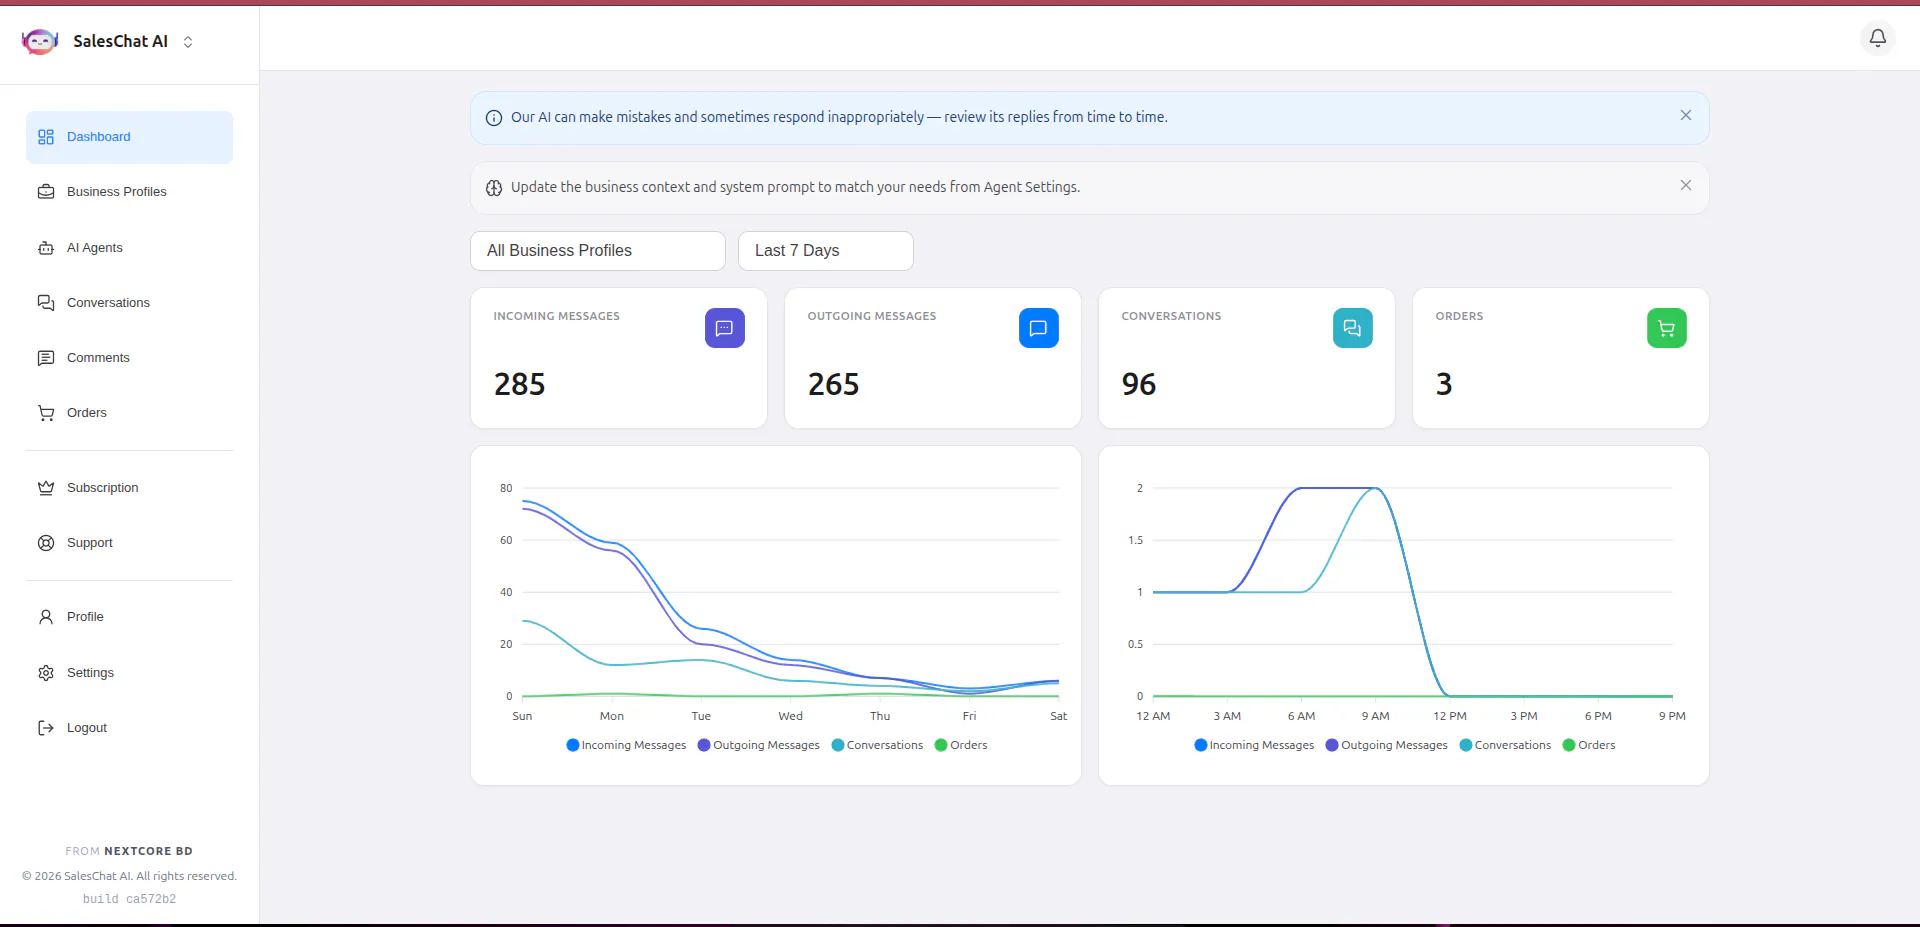Open the Last 7 Days range dropdown

coord(826,251)
